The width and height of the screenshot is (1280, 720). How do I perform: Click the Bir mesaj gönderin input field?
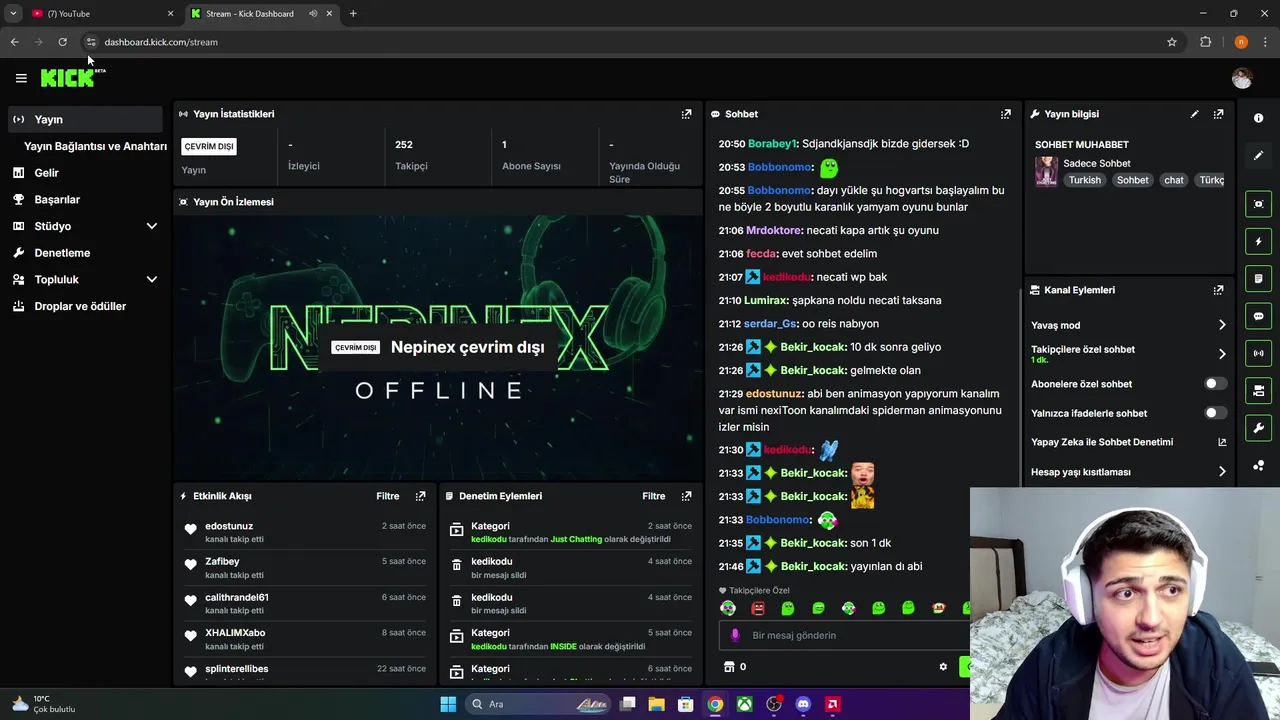[843, 635]
